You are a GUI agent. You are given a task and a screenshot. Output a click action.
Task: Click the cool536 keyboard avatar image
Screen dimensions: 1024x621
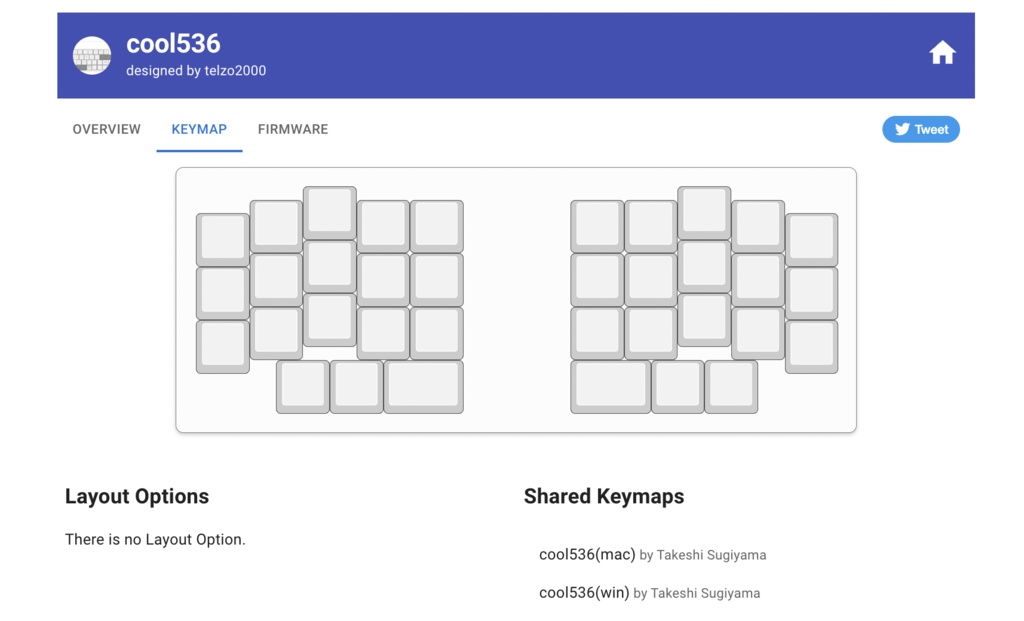pyautogui.click(x=92, y=56)
